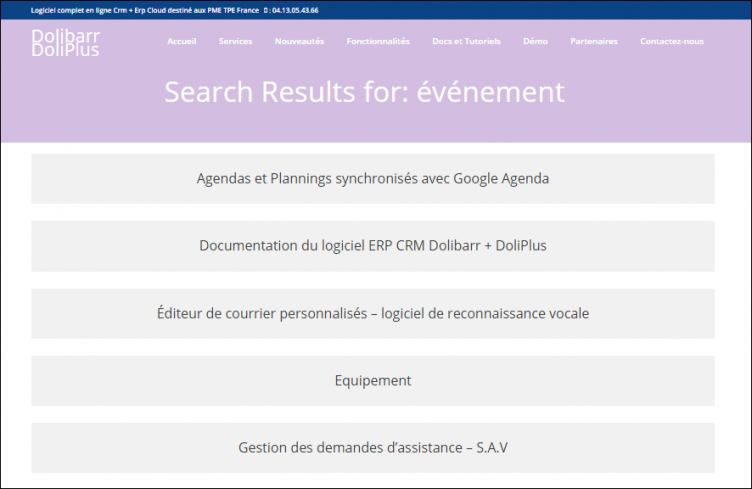The width and height of the screenshot is (752, 489).
Task: Open Gestion des demandes d'assistance result
Action: [x=373, y=447]
